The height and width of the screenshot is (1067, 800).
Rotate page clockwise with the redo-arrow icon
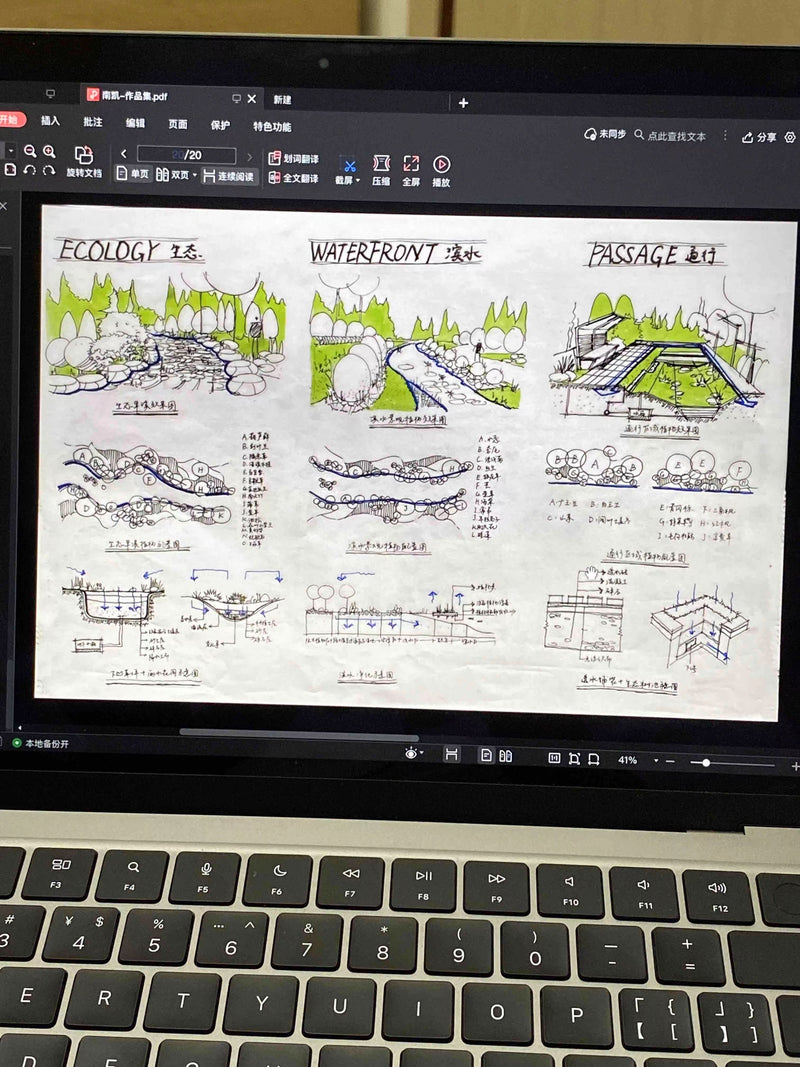49,170
